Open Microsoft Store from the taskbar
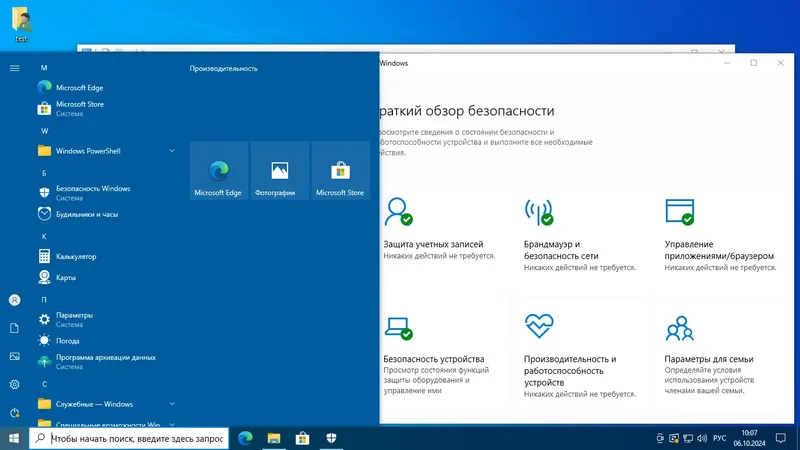Viewport: 800px width, 450px height. pos(303,438)
